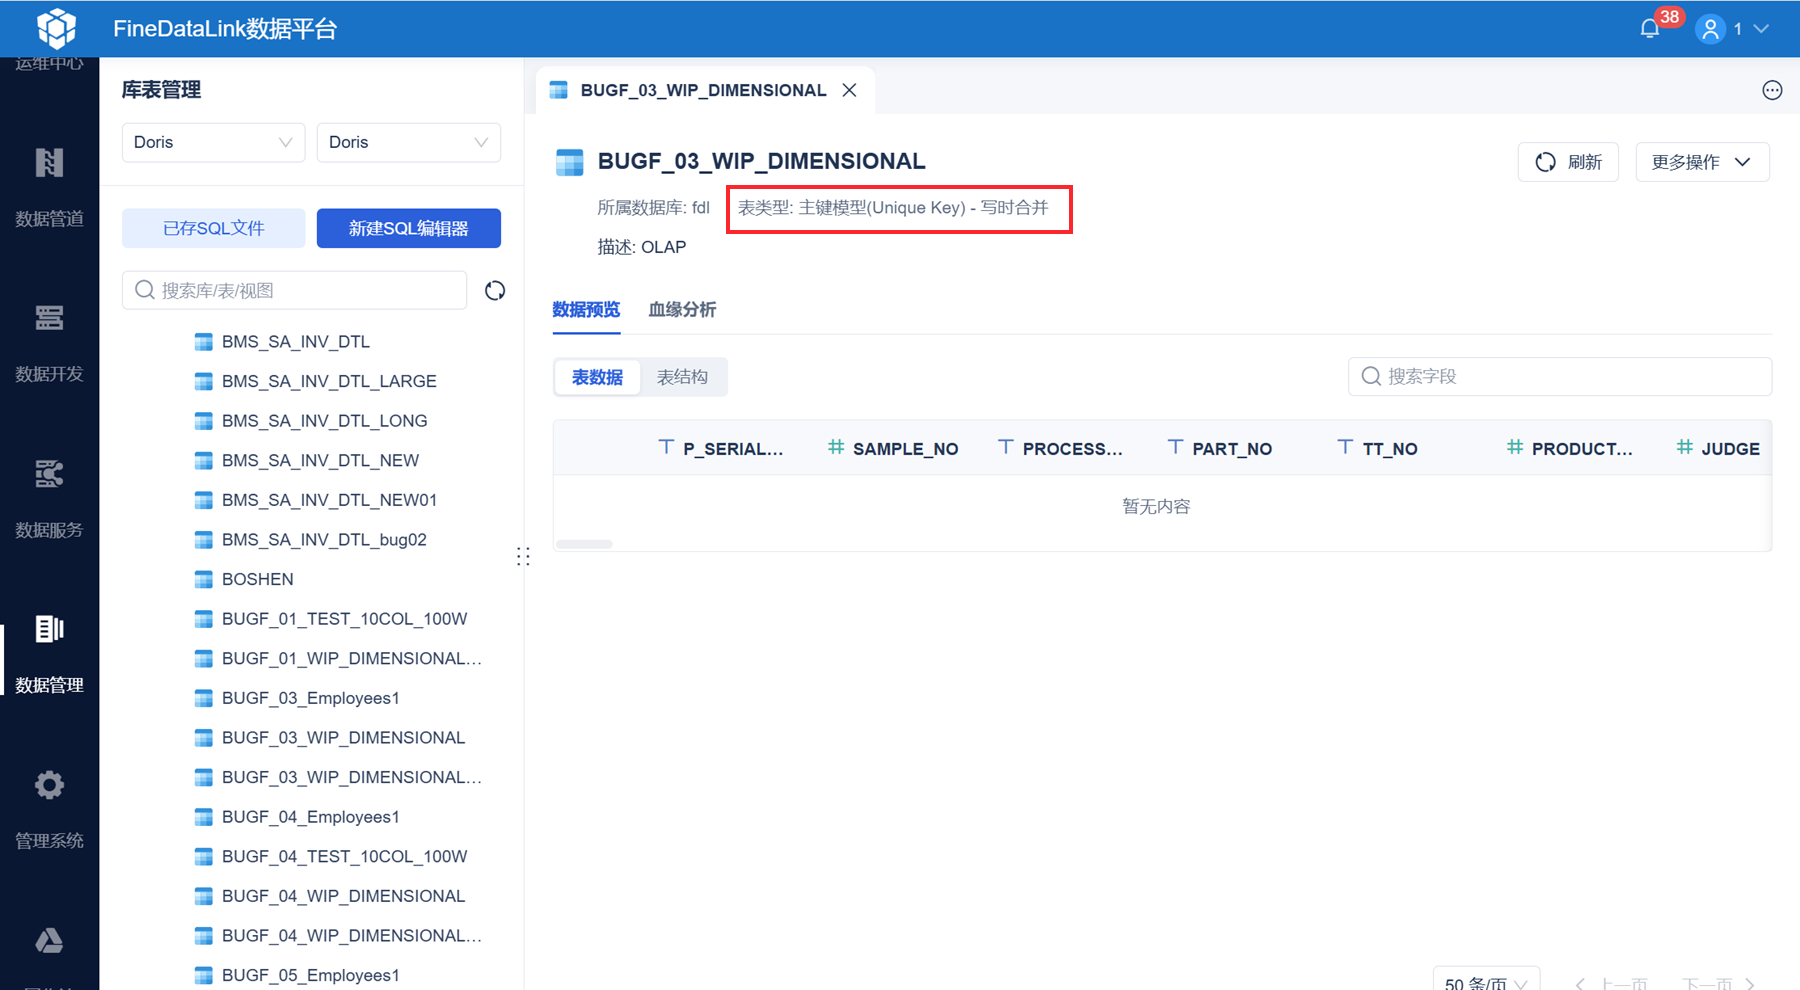Click the text type icon on PART_NO

click(x=1176, y=447)
